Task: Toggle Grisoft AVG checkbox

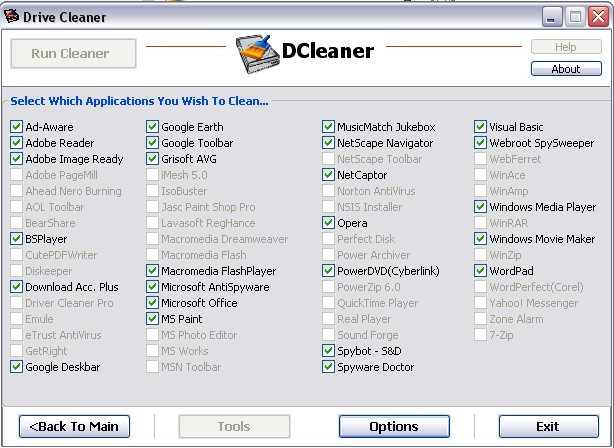Action: click(x=152, y=159)
